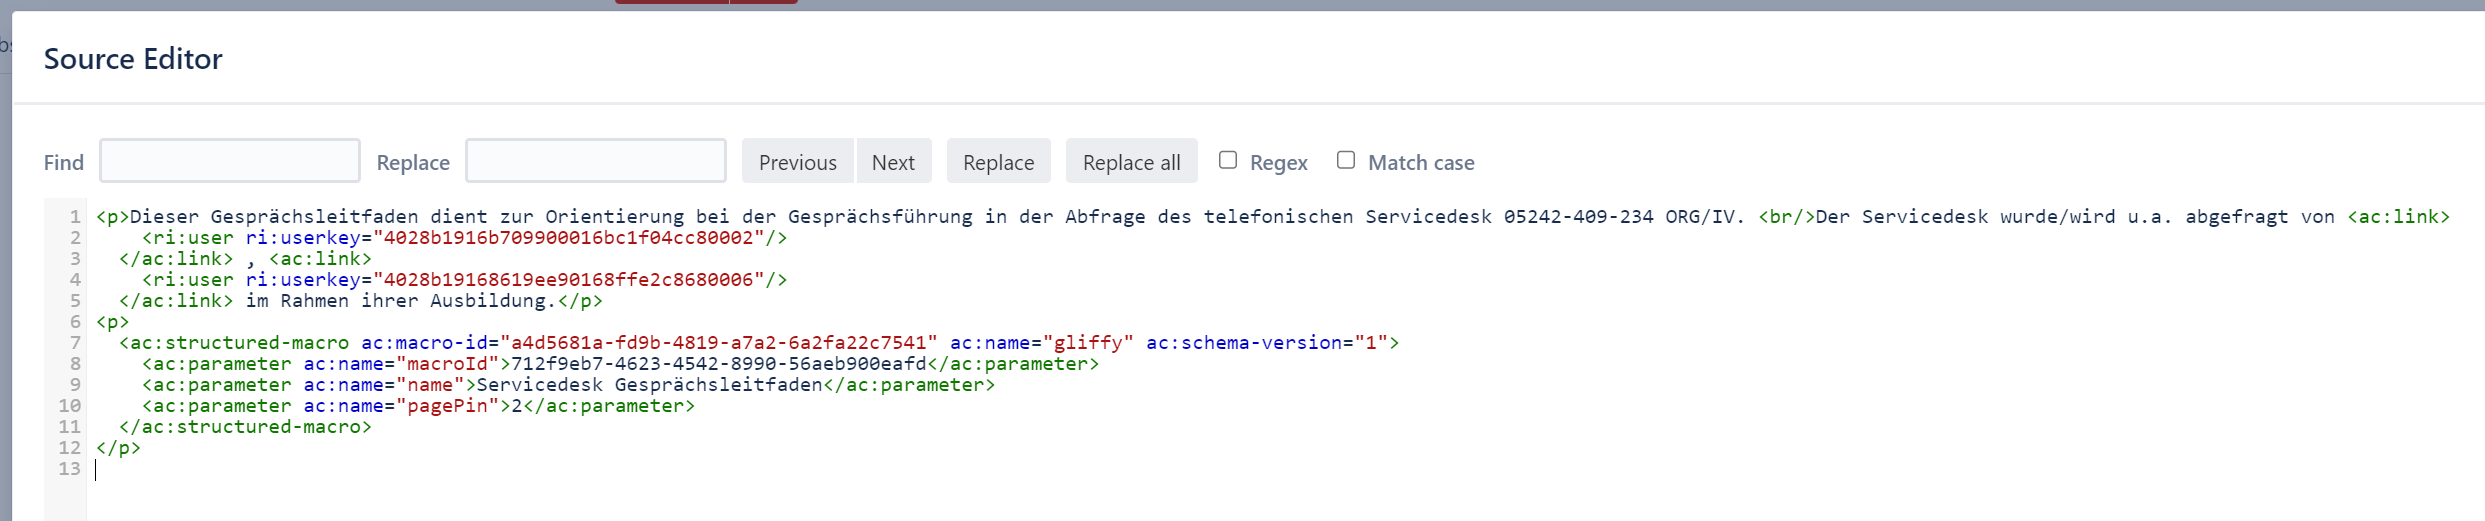Click the closing </p> tag on line 12
2485x521 pixels.
[x=118, y=448]
